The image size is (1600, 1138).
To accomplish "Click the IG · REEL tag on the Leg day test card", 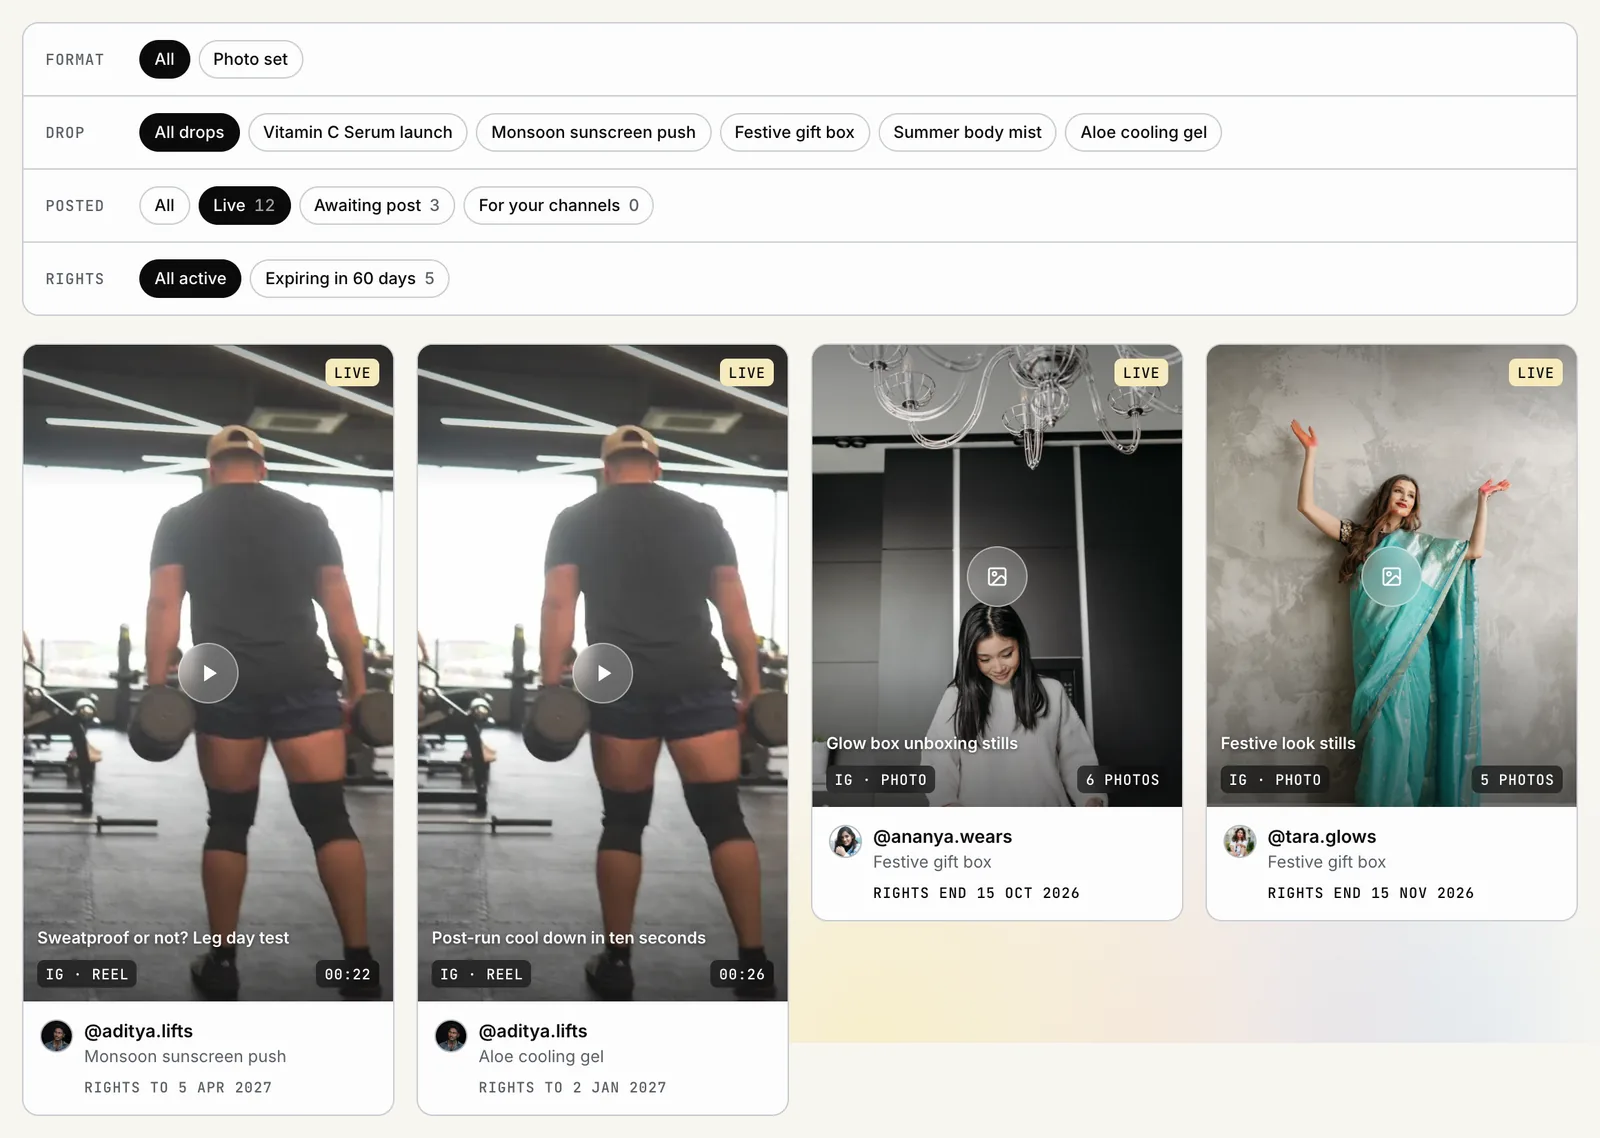I will coord(87,974).
